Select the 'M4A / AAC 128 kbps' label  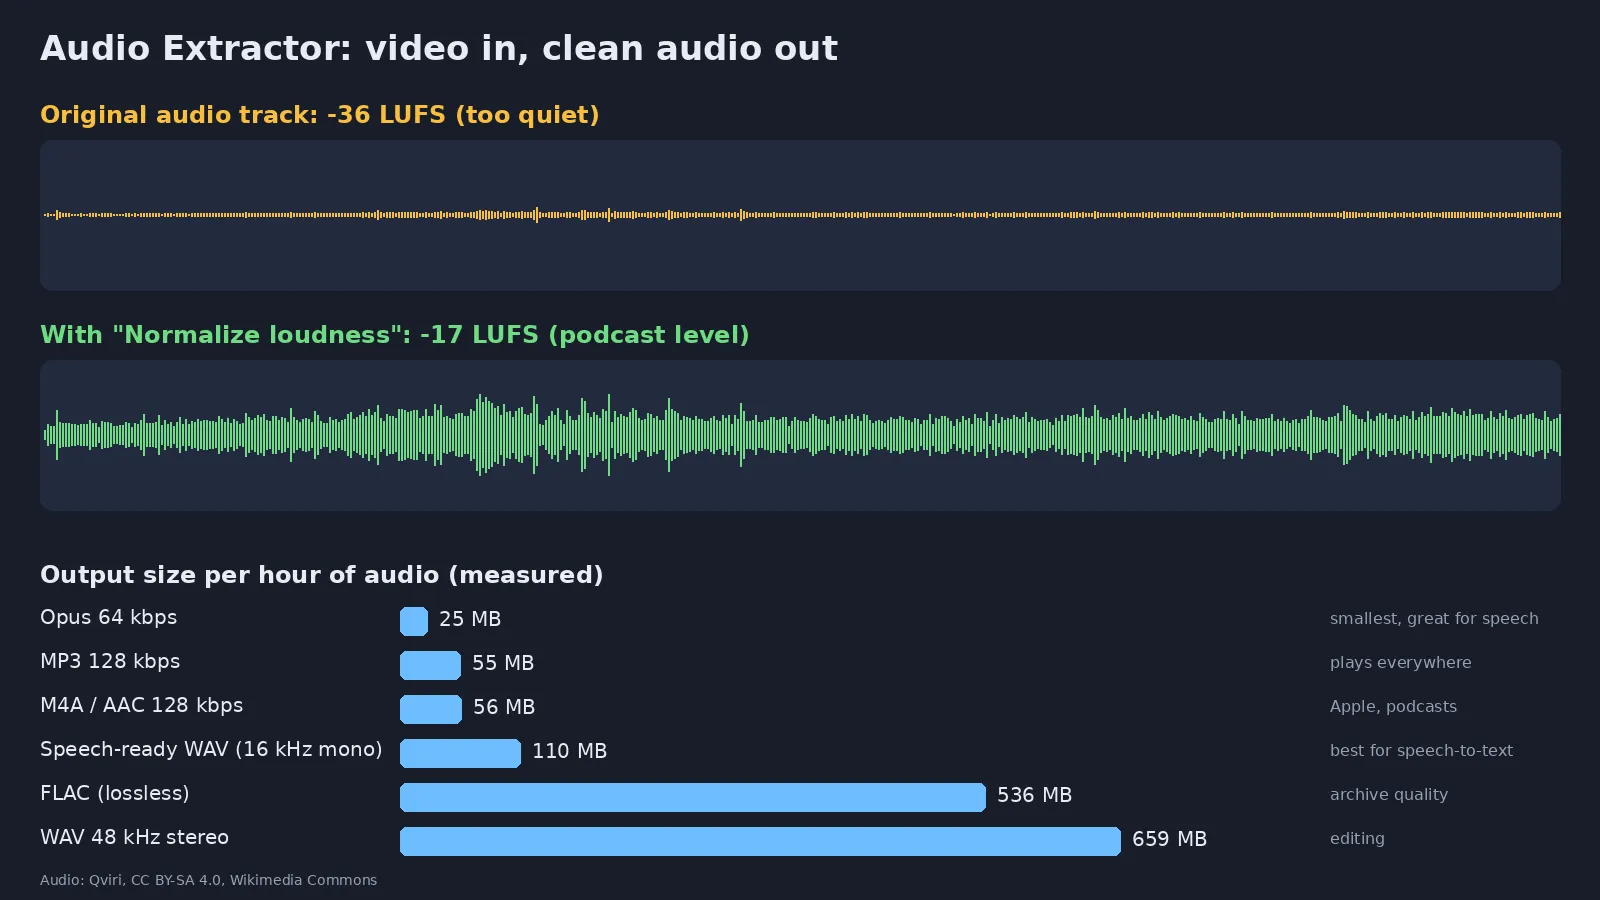click(x=141, y=706)
